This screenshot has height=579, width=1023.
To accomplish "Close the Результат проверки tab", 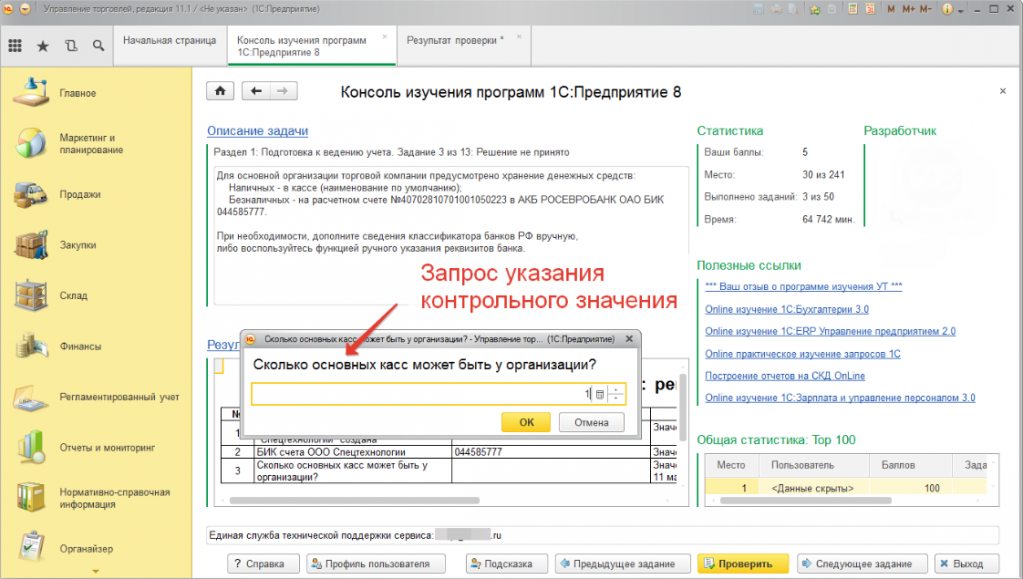I will click(x=519, y=37).
